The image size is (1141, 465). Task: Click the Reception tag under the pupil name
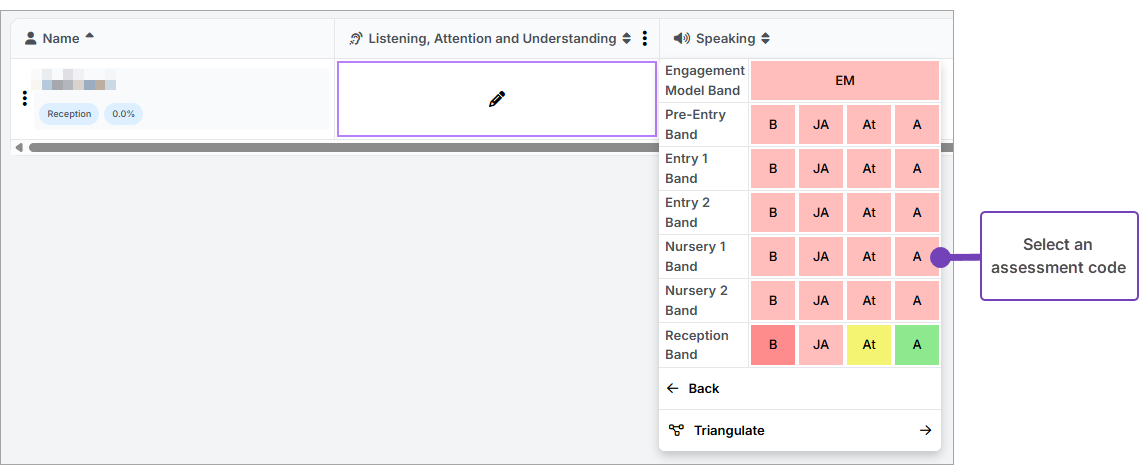69,114
